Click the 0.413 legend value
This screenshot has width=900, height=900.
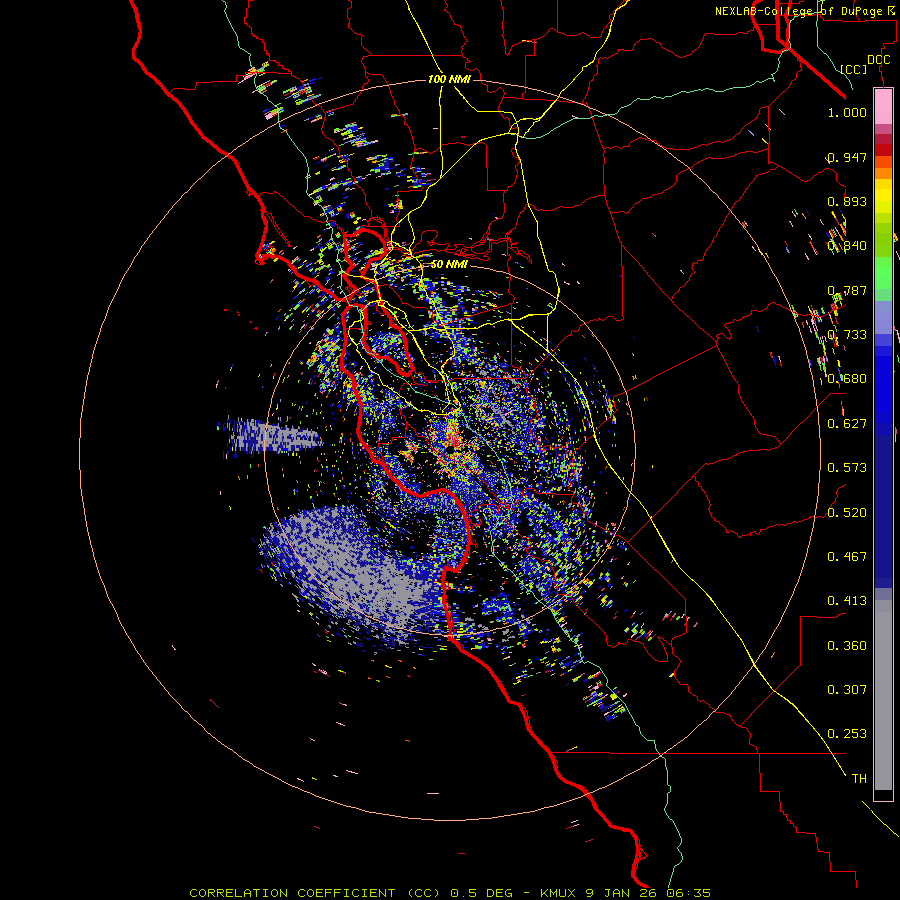(847, 600)
